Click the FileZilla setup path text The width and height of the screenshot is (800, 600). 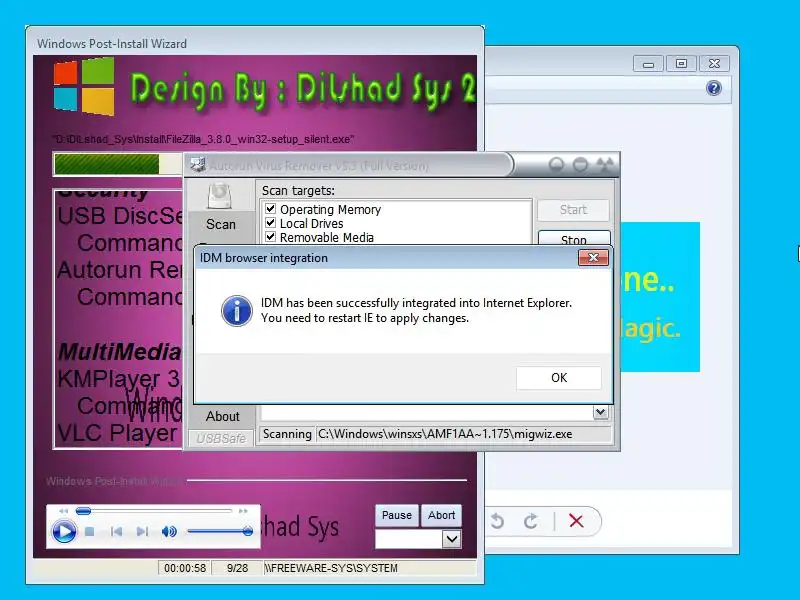(x=203, y=139)
